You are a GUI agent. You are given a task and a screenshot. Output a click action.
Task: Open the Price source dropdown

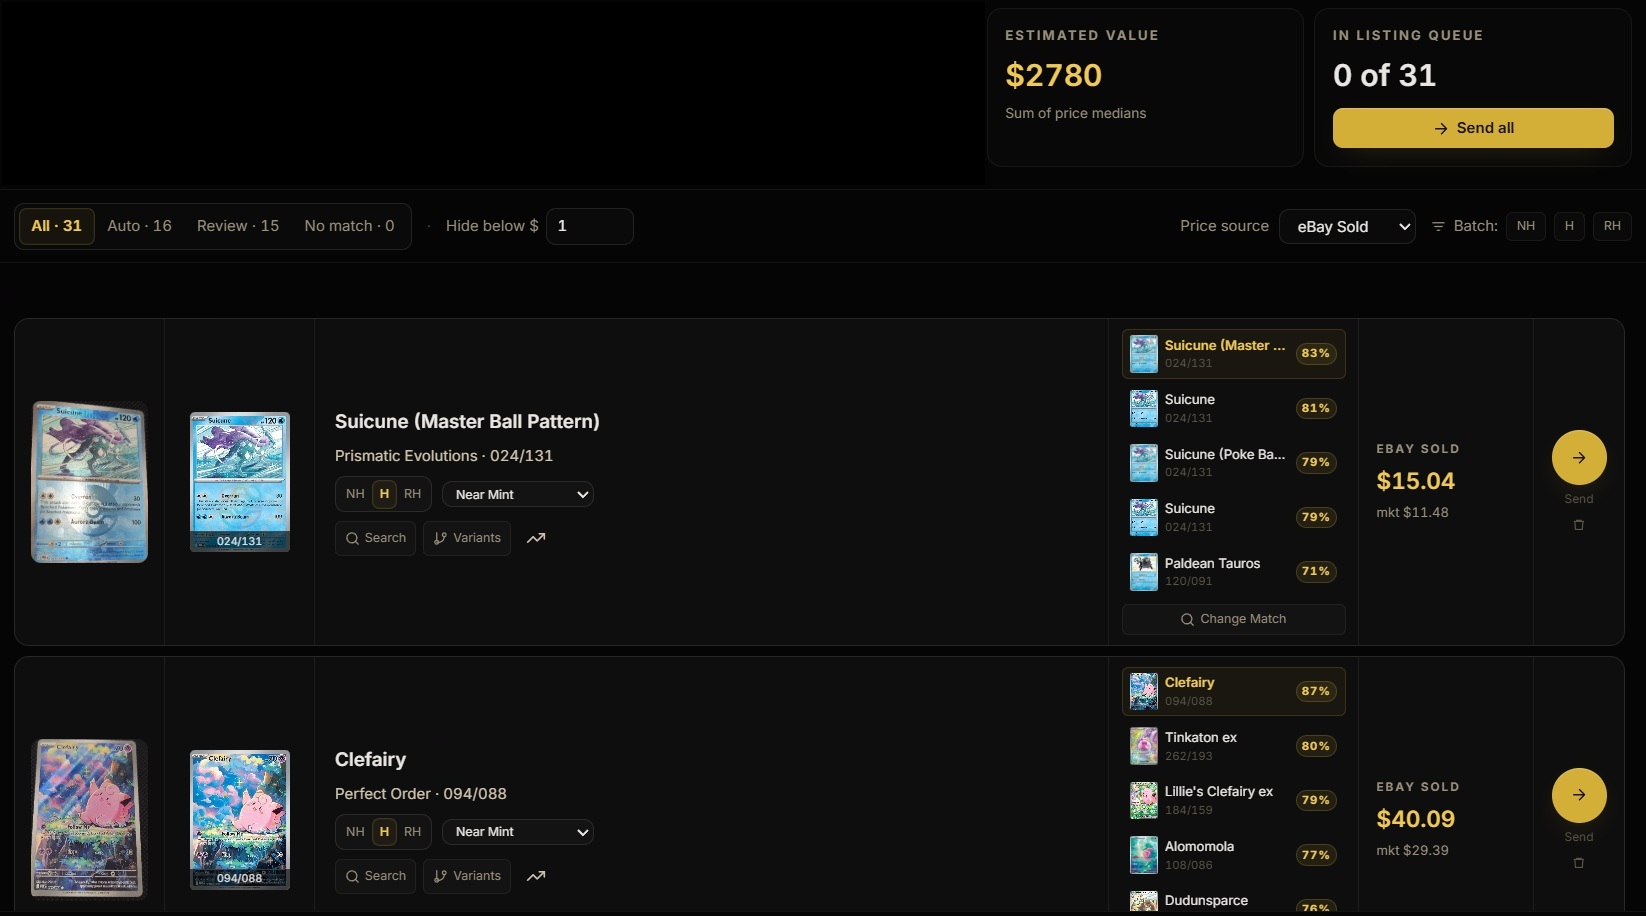[1346, 227]
